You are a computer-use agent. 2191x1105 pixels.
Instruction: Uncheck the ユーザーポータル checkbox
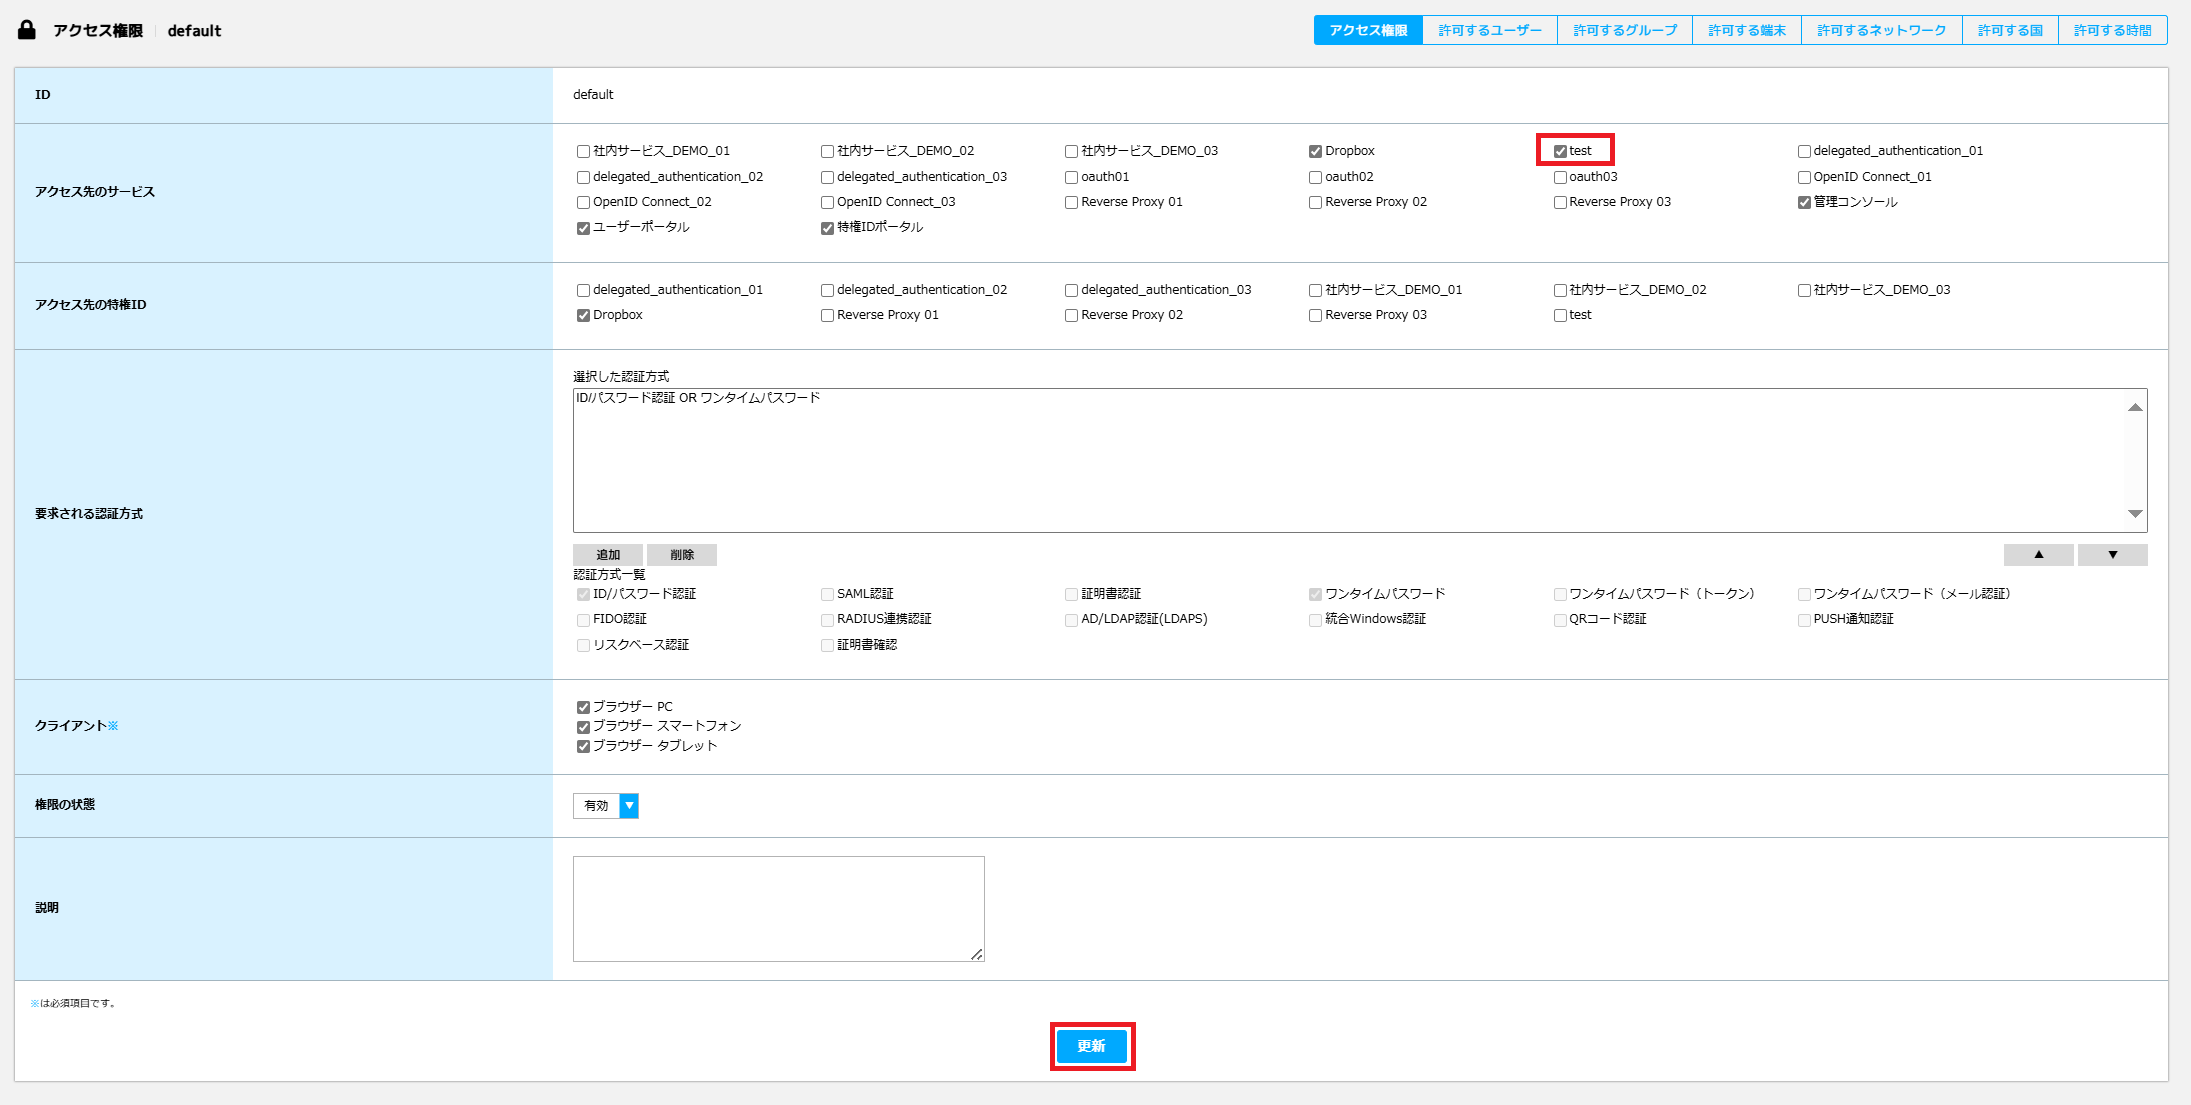click(x=583, y=228)
